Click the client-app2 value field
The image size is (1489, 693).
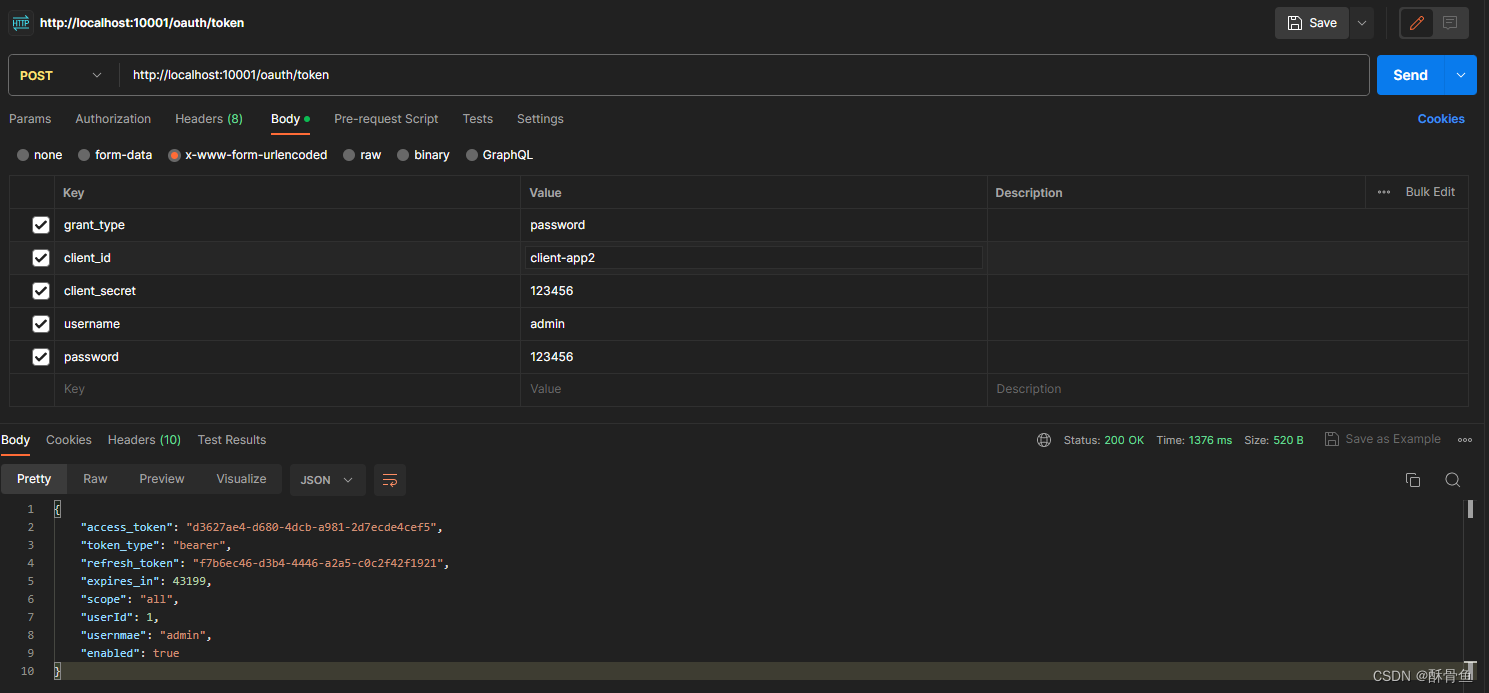754,258
